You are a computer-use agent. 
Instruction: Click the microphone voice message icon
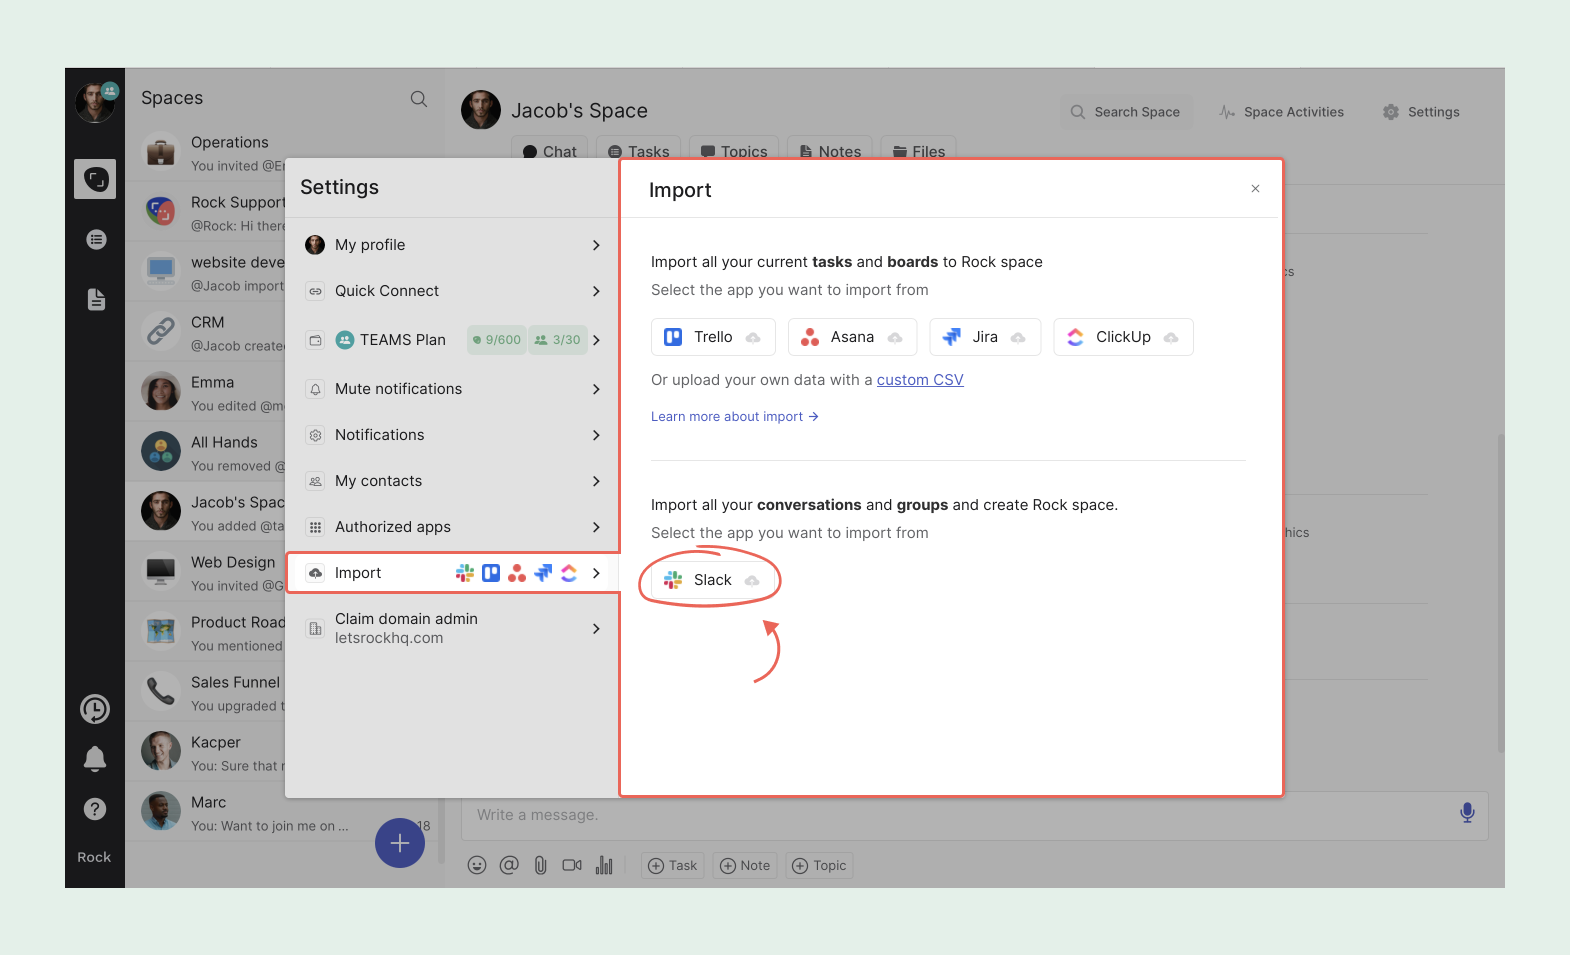click(x=1467, y=813)
